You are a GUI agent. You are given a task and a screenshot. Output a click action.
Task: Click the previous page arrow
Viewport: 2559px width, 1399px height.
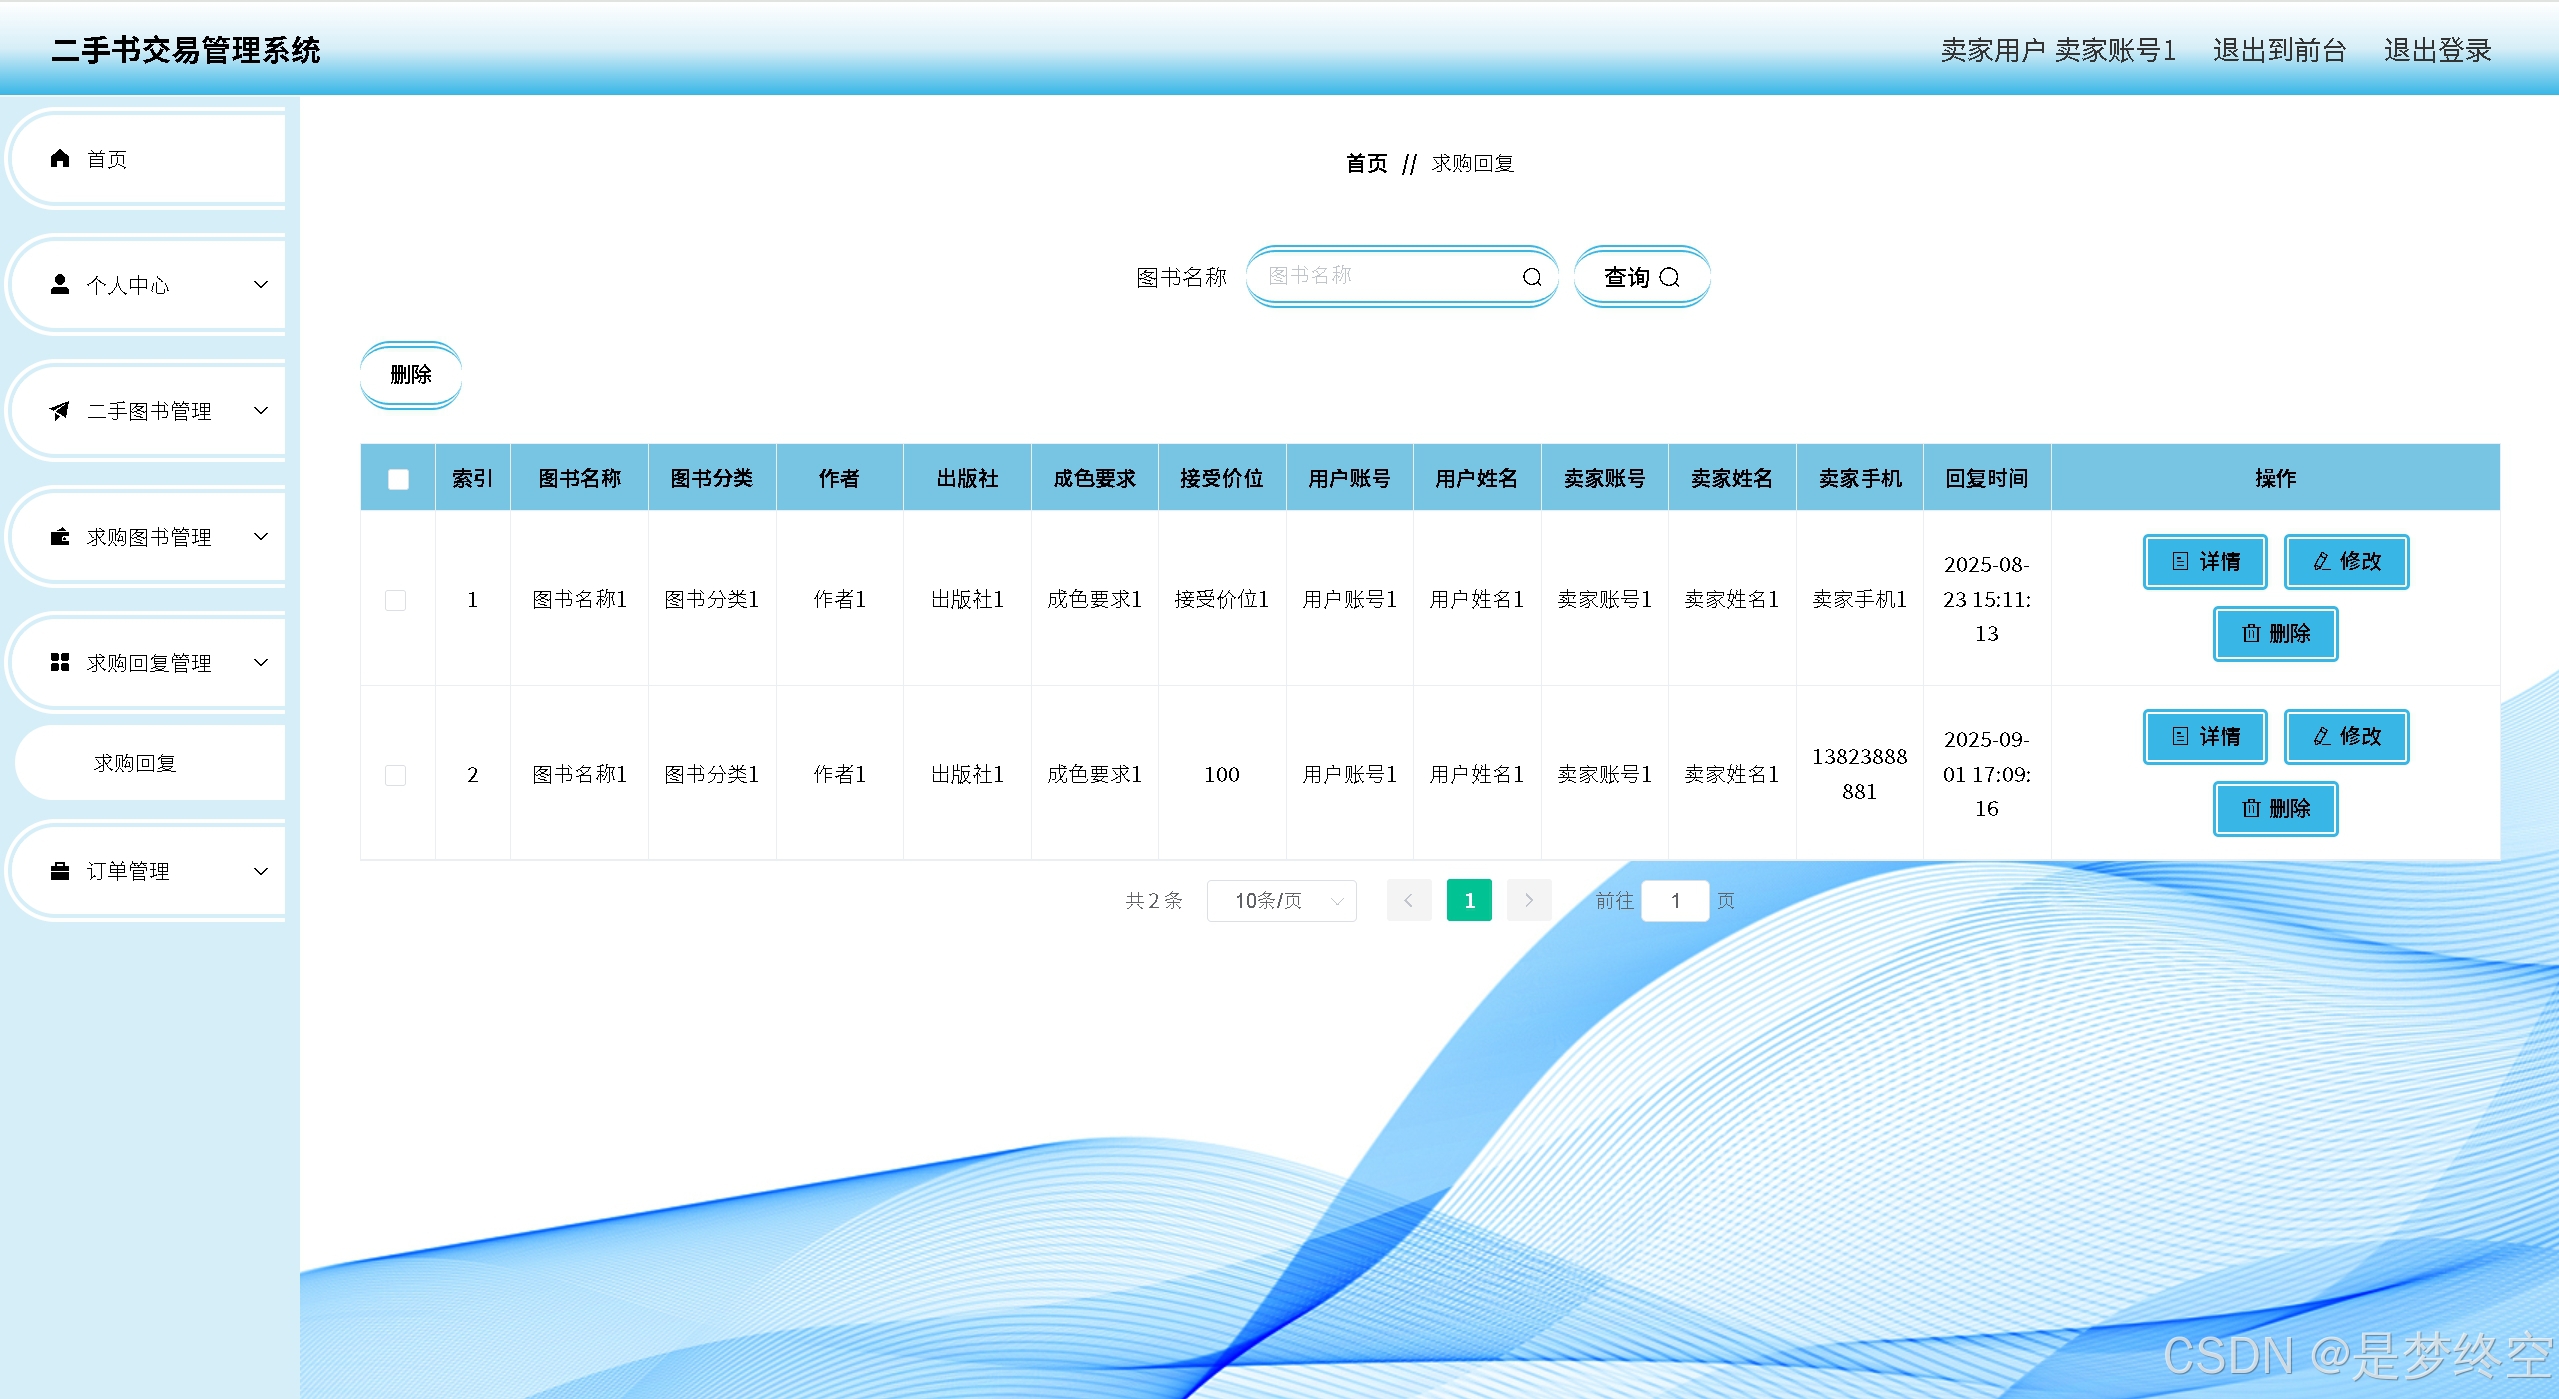pos(1409,900)
